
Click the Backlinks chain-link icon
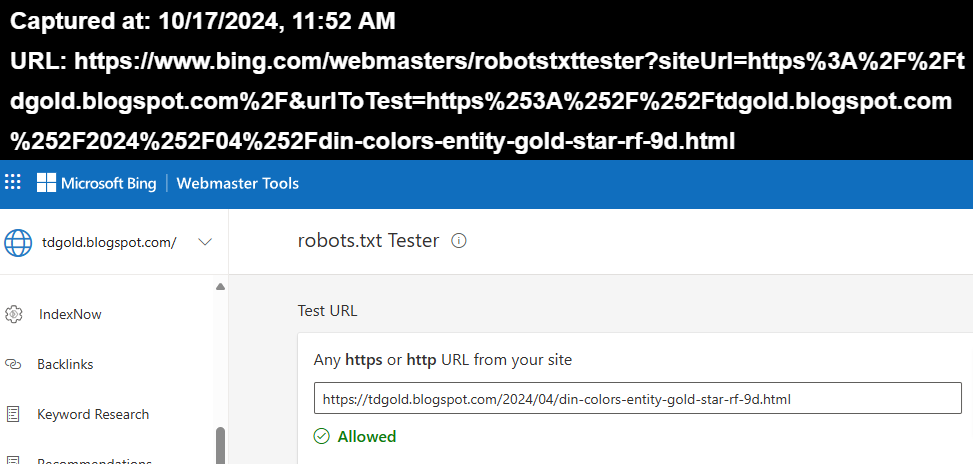coord(14,364)
